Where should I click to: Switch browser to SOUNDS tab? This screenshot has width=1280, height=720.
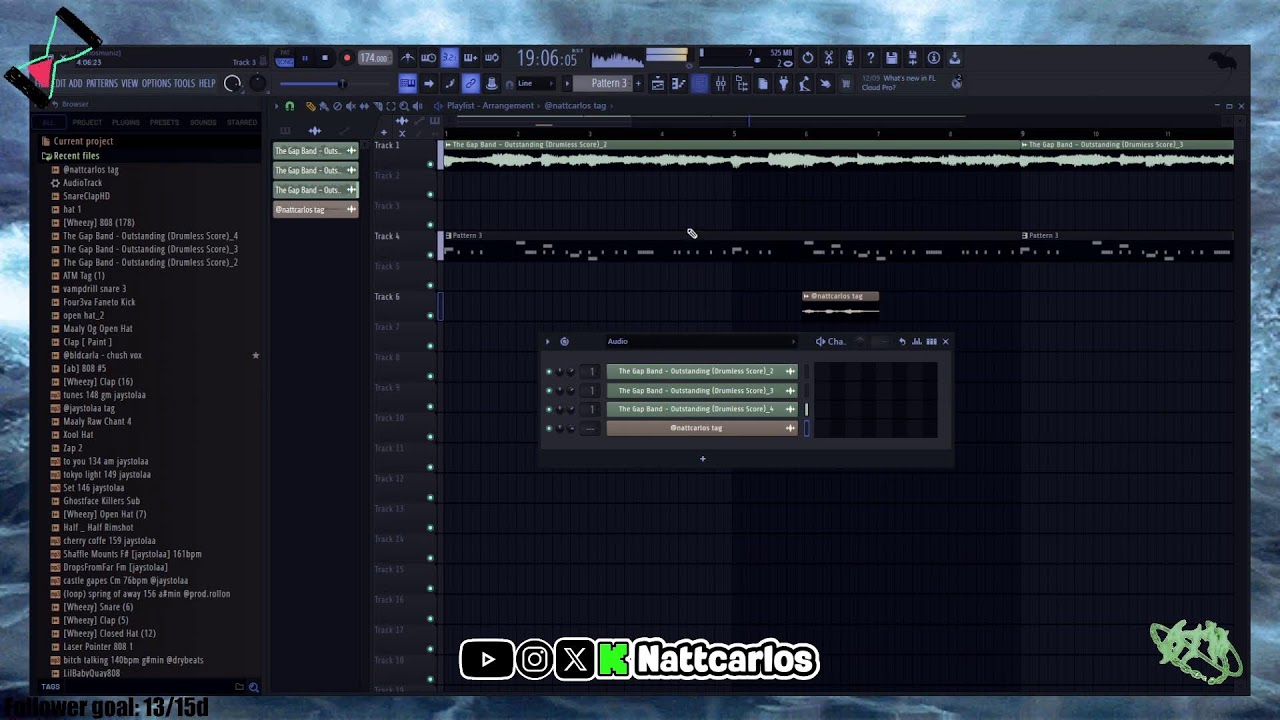pyautogui.click(x=203, y=122)
